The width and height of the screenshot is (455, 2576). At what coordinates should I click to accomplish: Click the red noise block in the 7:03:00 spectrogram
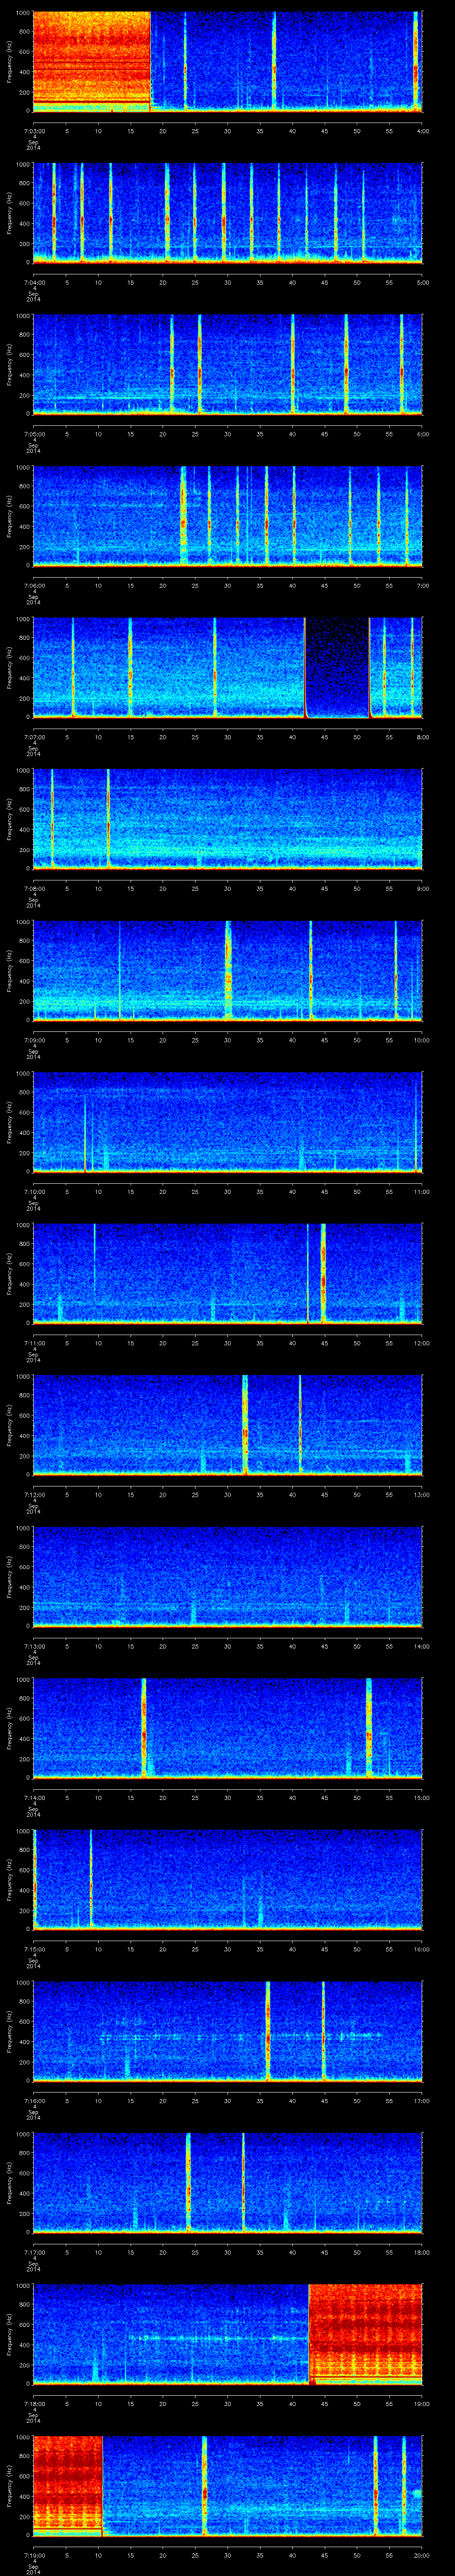[x=91, y=60]
